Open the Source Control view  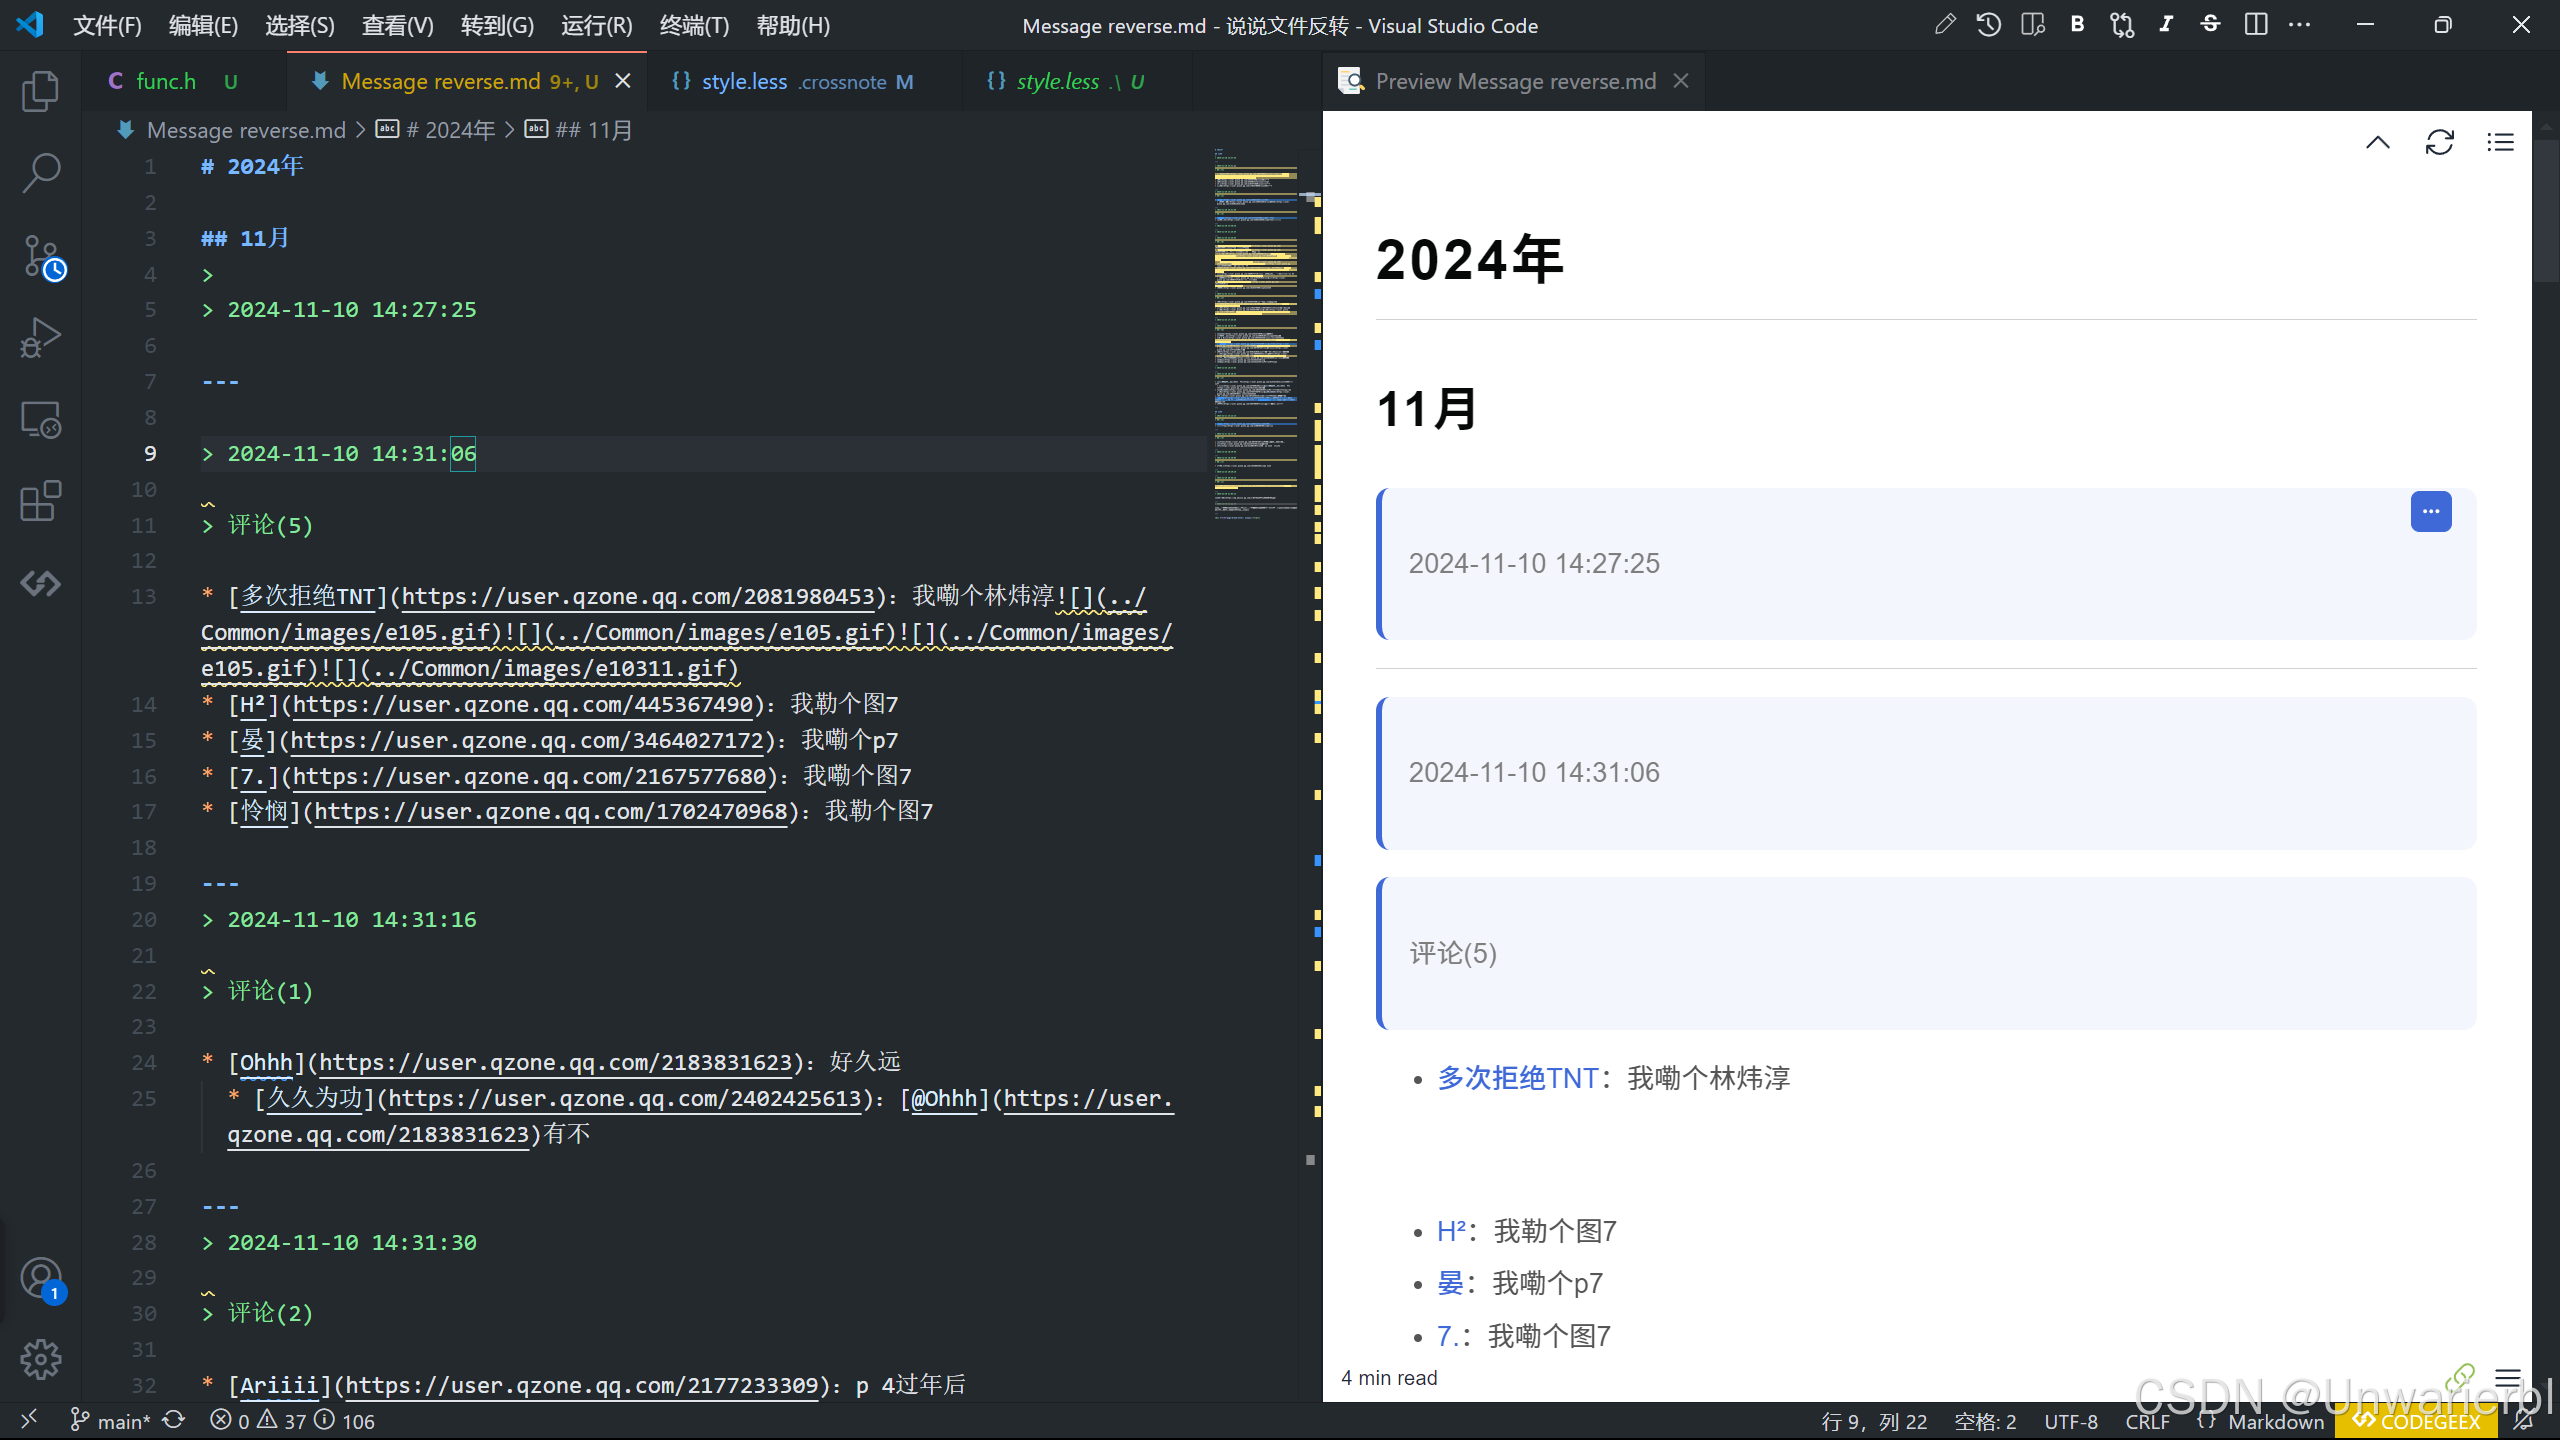pos(40,256)
